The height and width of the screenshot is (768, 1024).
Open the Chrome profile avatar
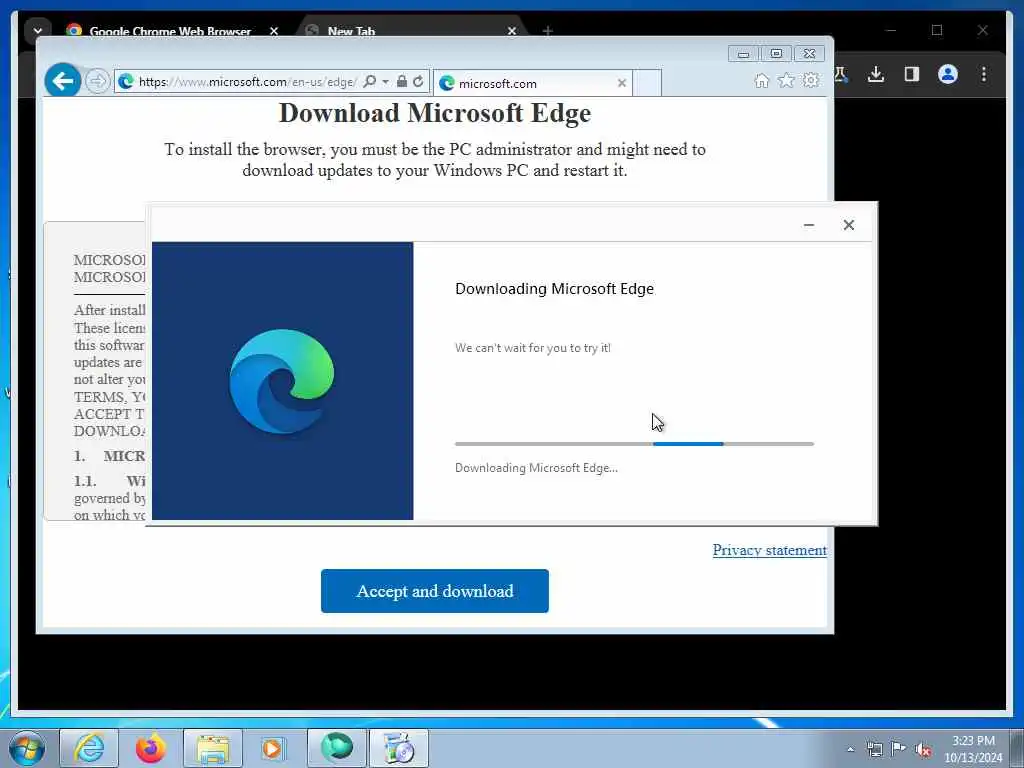coord(948,74)
